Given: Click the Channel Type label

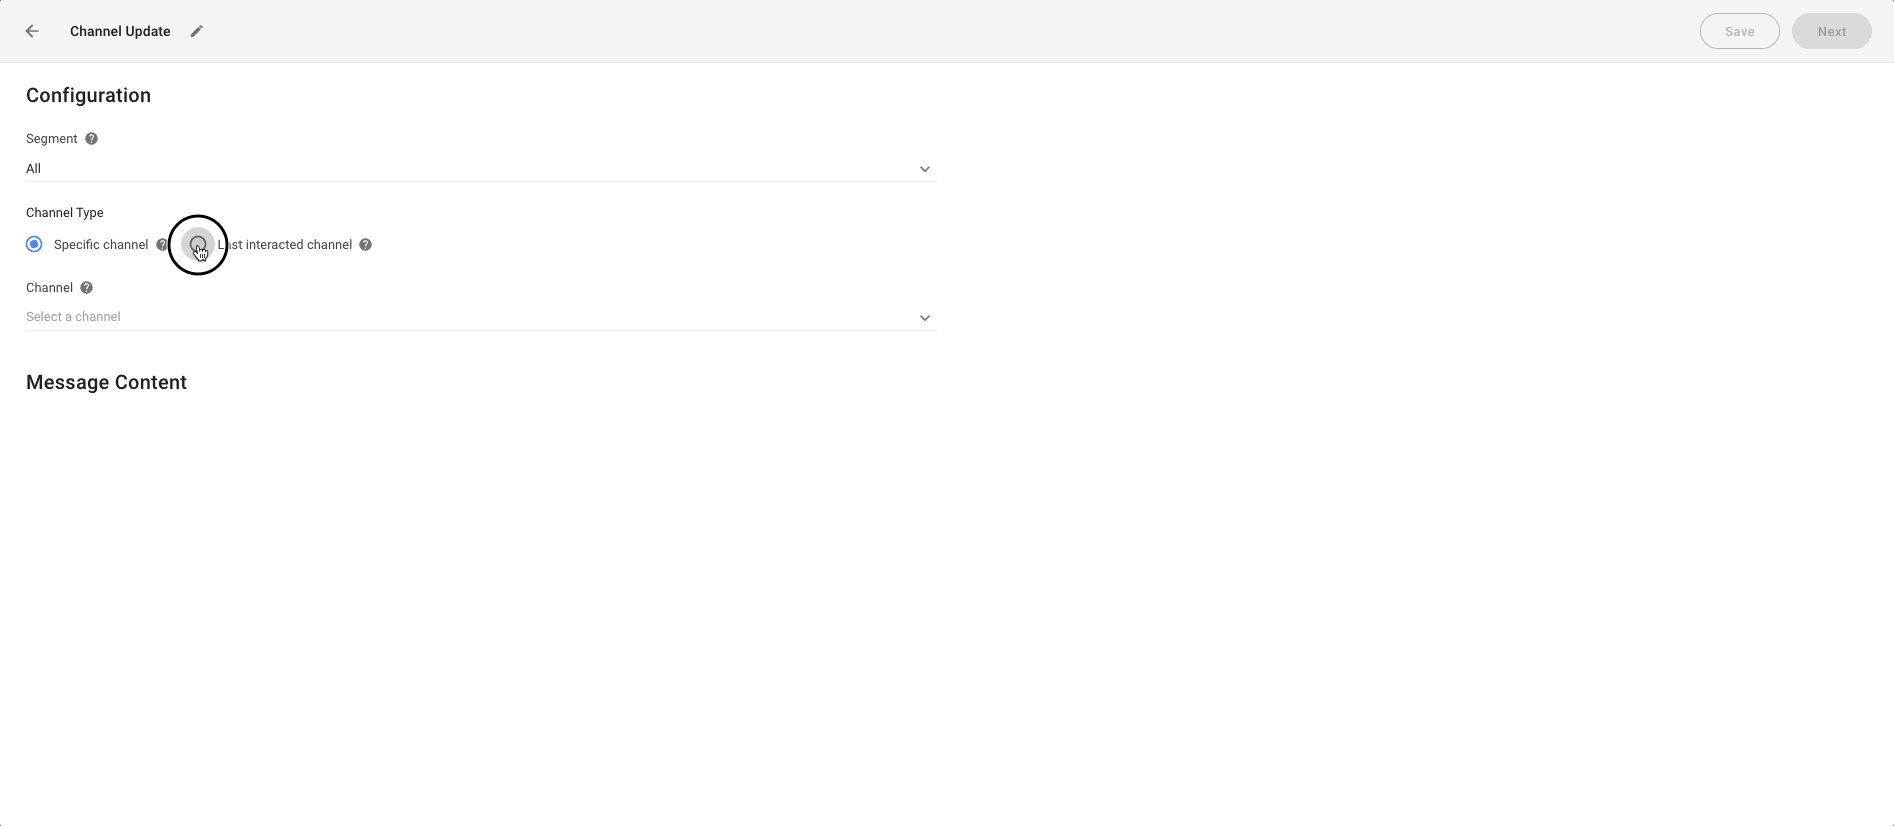Looking at the screenshot, I should (65, 213).
